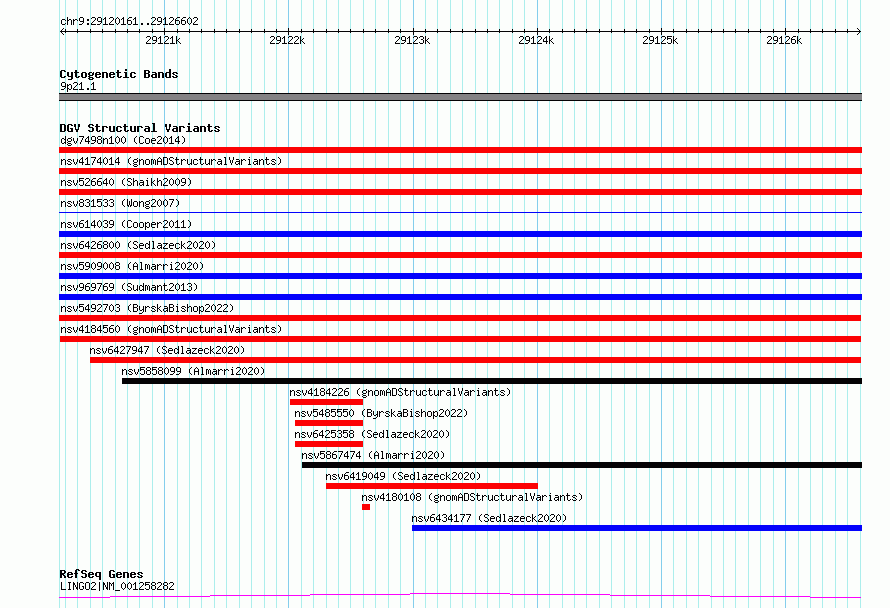Screen dimensions: 890x608
Task: Select nsv6427947 (Sedlazeck2020) label
Action: (167, 350)
